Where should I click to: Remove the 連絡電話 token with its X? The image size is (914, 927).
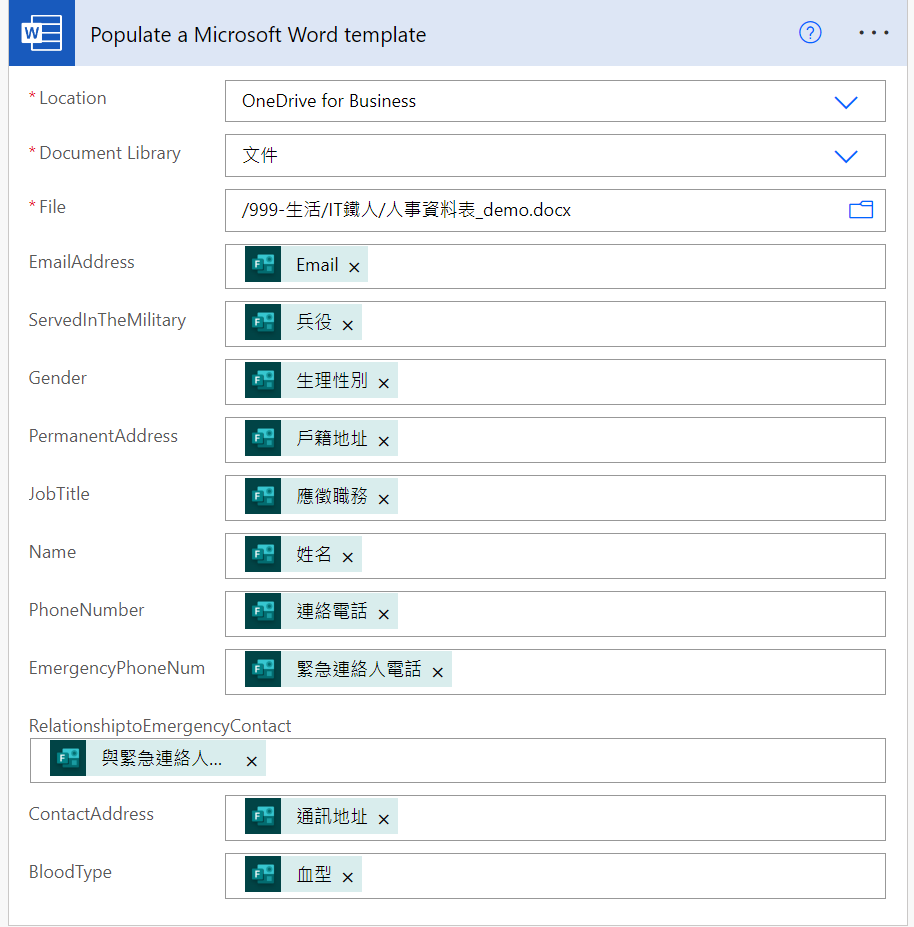click(x=384, y=615)
